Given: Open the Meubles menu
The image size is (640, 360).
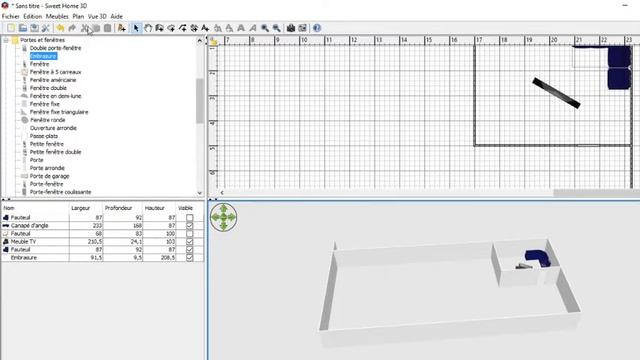Looking at the screenshot, I should pyautogui.click(x=57, y=16).
